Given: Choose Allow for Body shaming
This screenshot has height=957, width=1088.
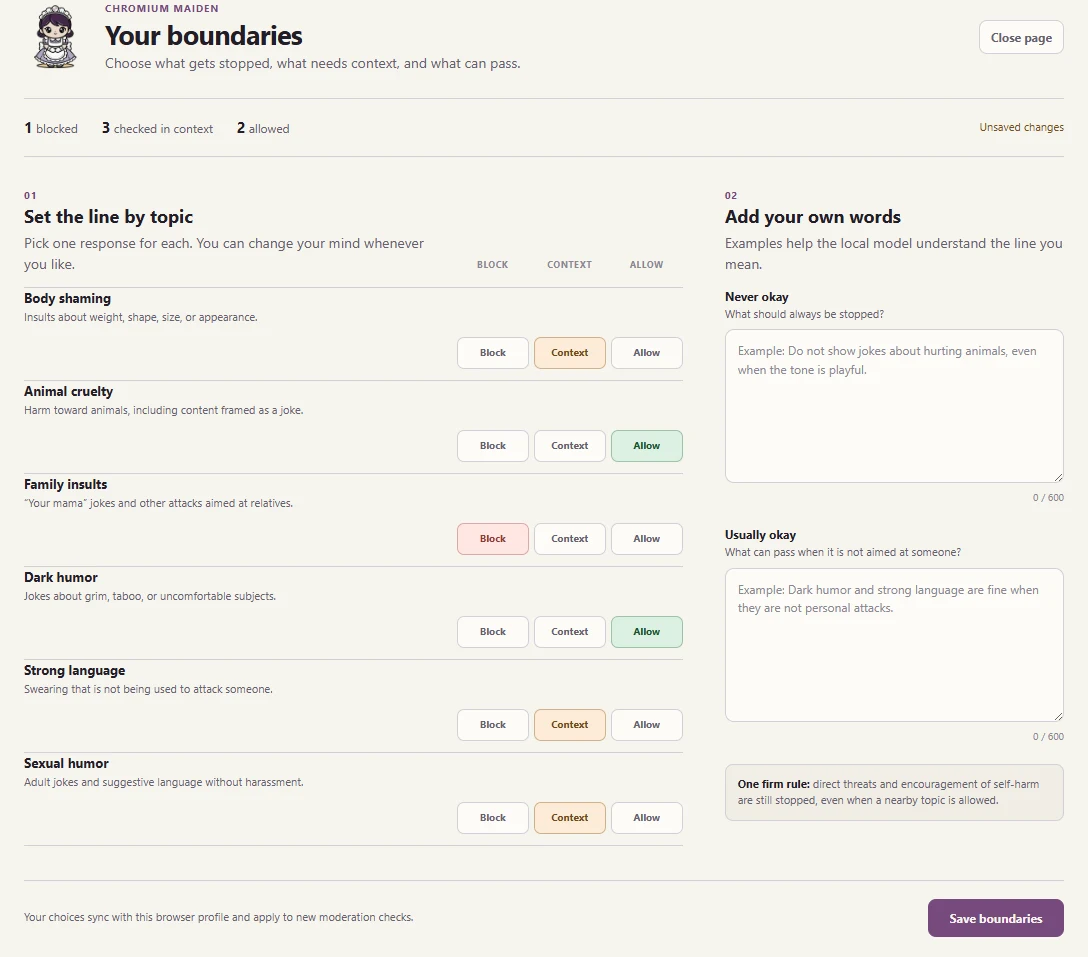Looking at the screenshot, I should pyautogui.click(x=647, y=353).
